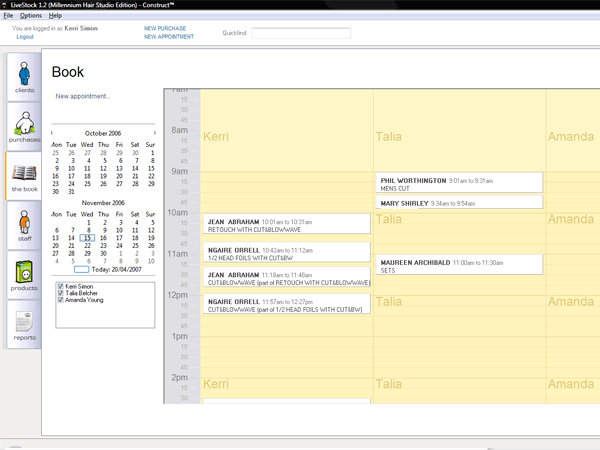
Task: Select October 18 in the calendar
Action: [87, 176]
